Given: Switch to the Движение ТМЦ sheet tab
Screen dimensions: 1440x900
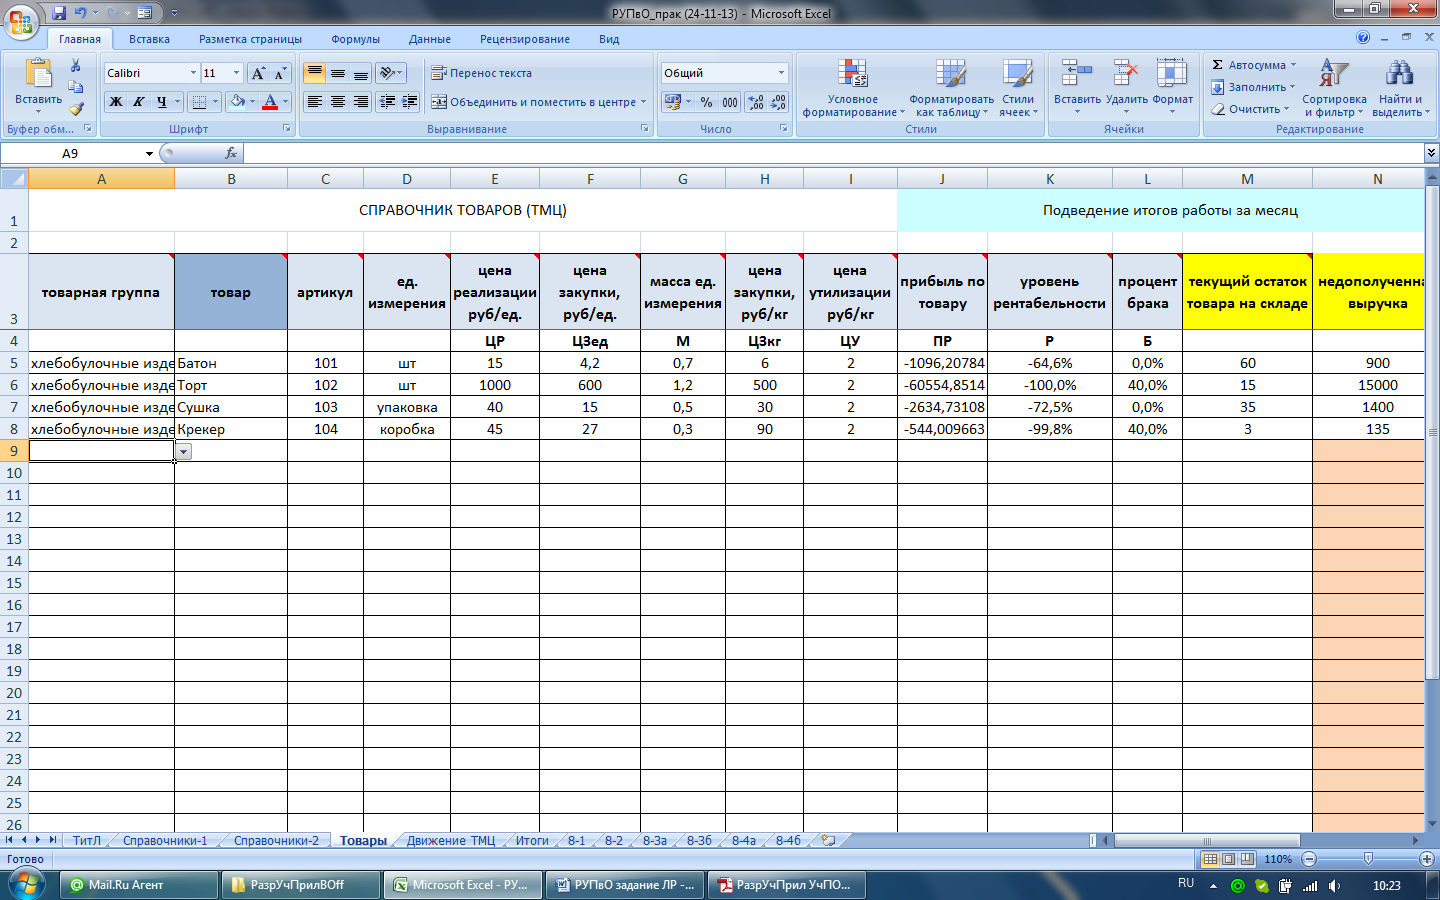Looking at the screenshot, I should (x=450, y=841).
